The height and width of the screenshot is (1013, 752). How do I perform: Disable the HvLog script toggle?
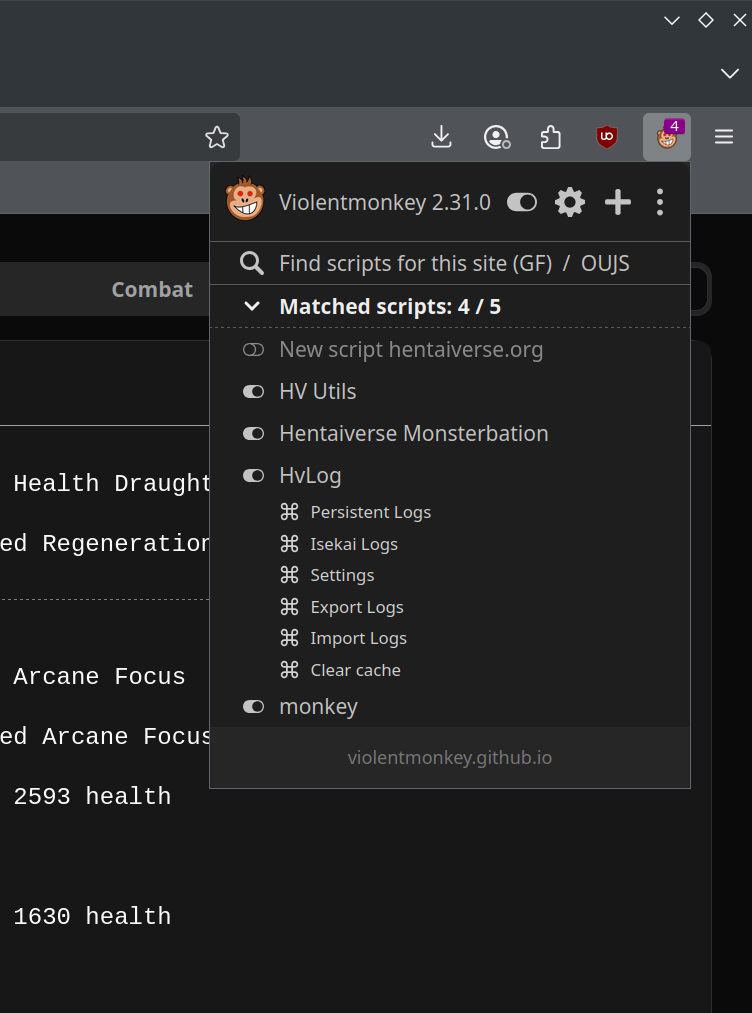pos(253,475)
